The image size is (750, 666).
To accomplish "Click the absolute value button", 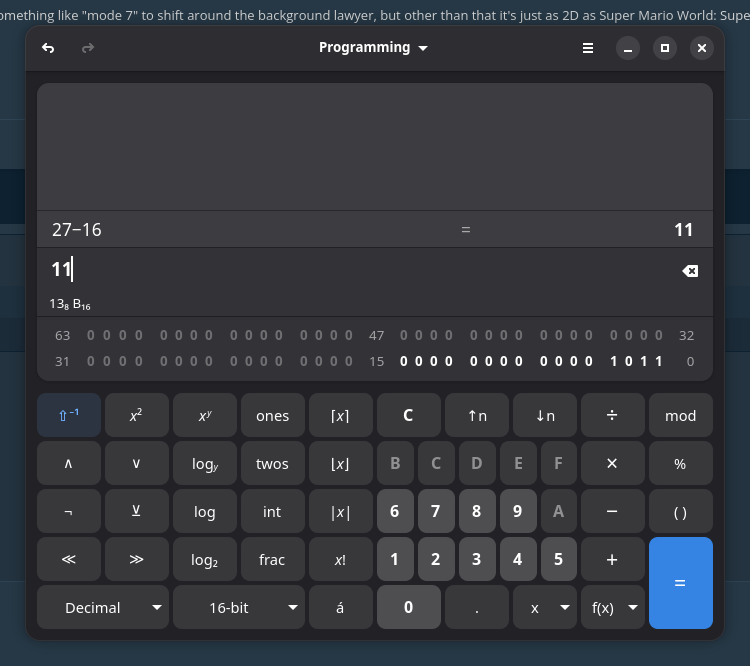I will 341,511.
